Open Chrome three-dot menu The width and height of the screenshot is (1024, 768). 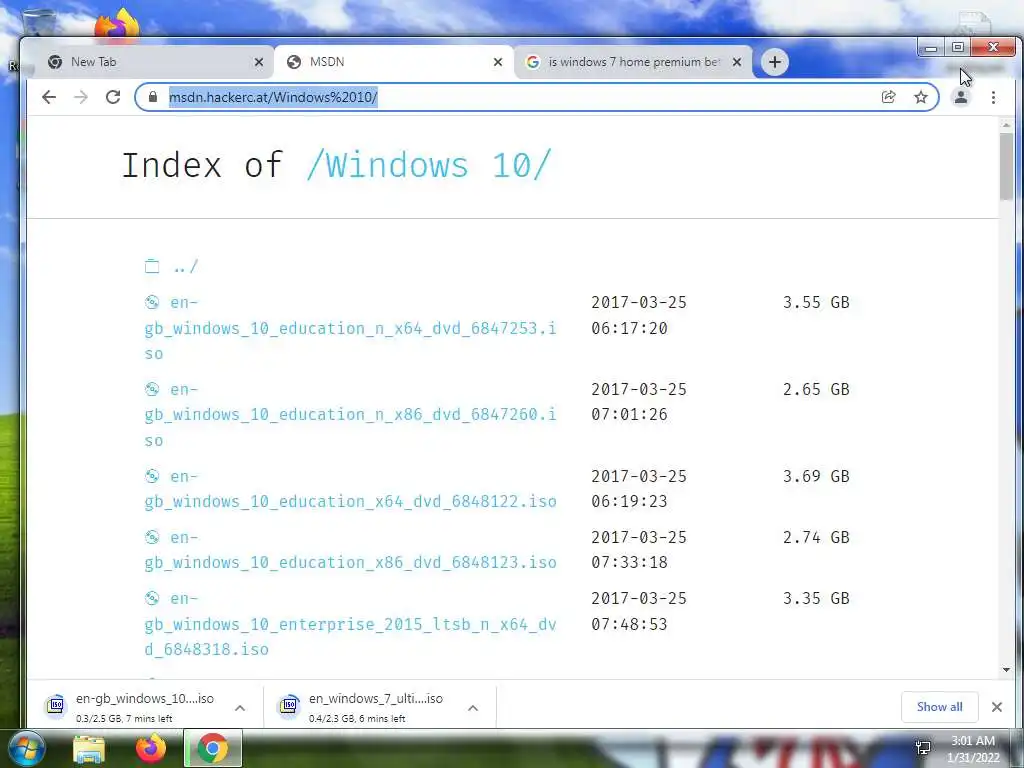(x=993, y=97)
